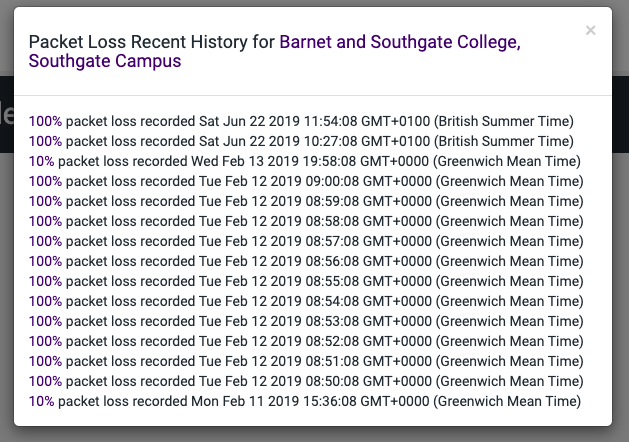Click the 'Packet Loss Recent History for' heading text

pos(152,42)
